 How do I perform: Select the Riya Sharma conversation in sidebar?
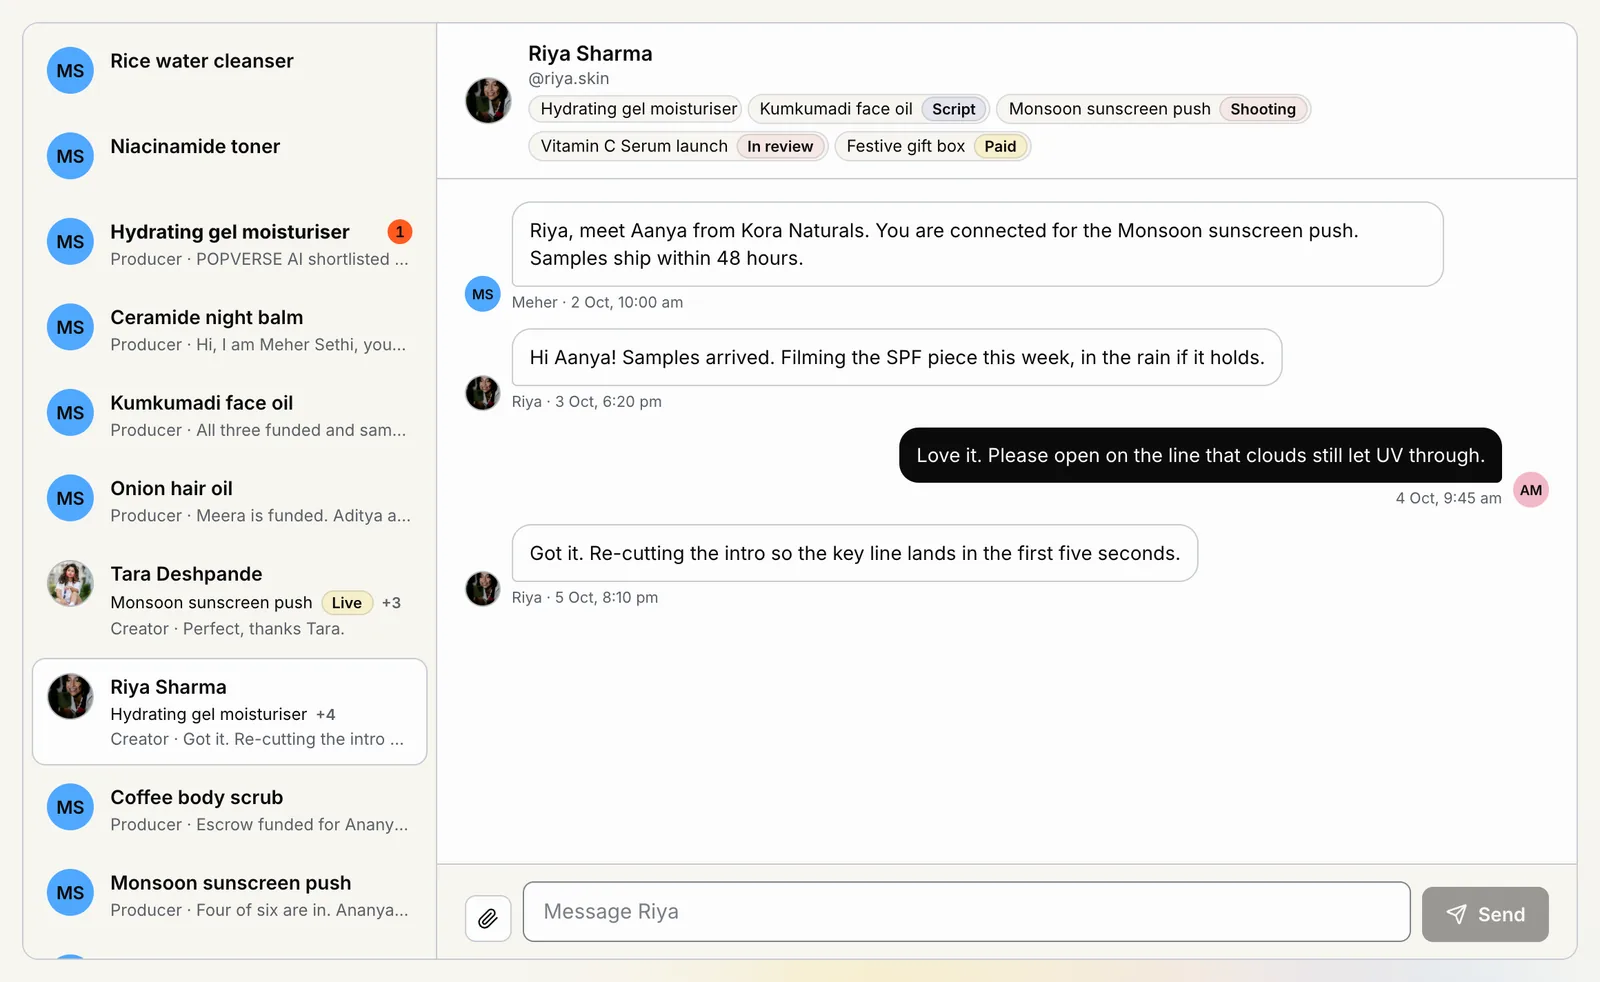pyautogui.click(x=230, y=712)
